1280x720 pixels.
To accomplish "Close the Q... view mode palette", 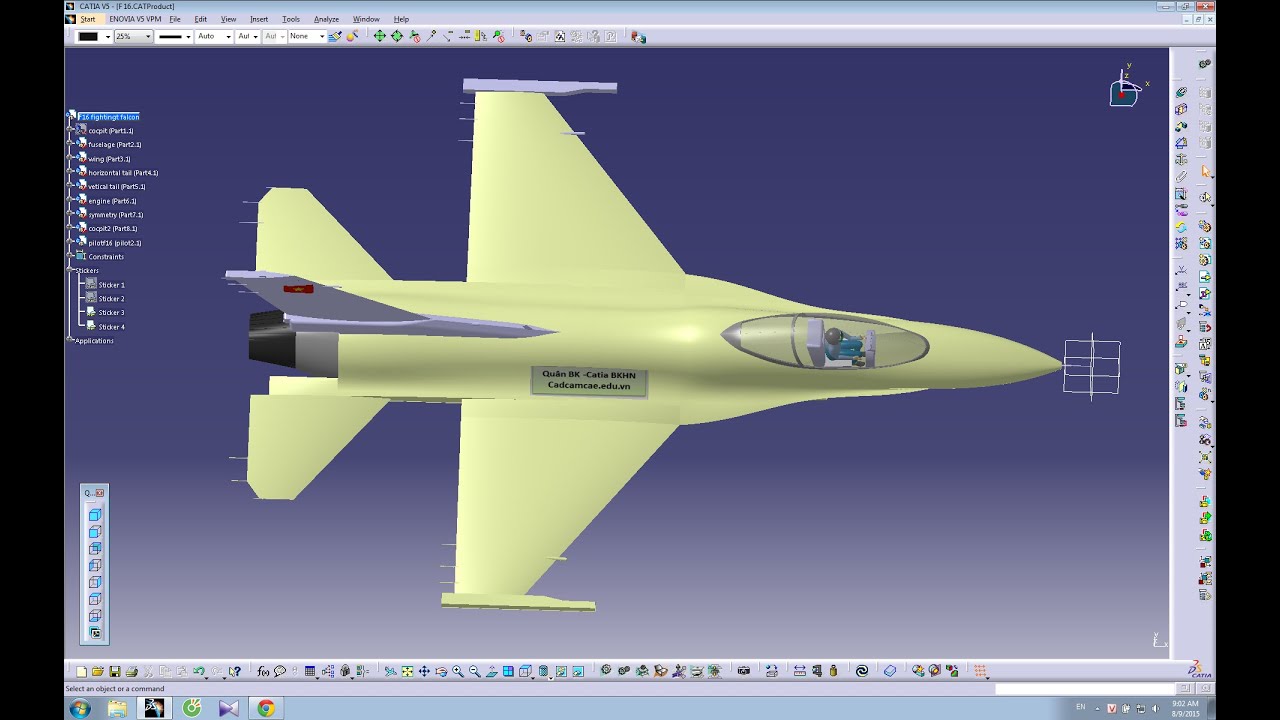I will (100, 493).
